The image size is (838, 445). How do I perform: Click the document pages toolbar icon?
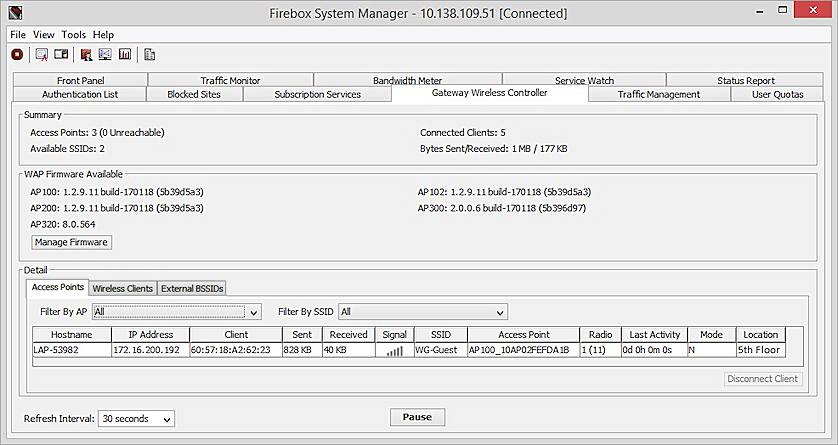click(150, 54)
